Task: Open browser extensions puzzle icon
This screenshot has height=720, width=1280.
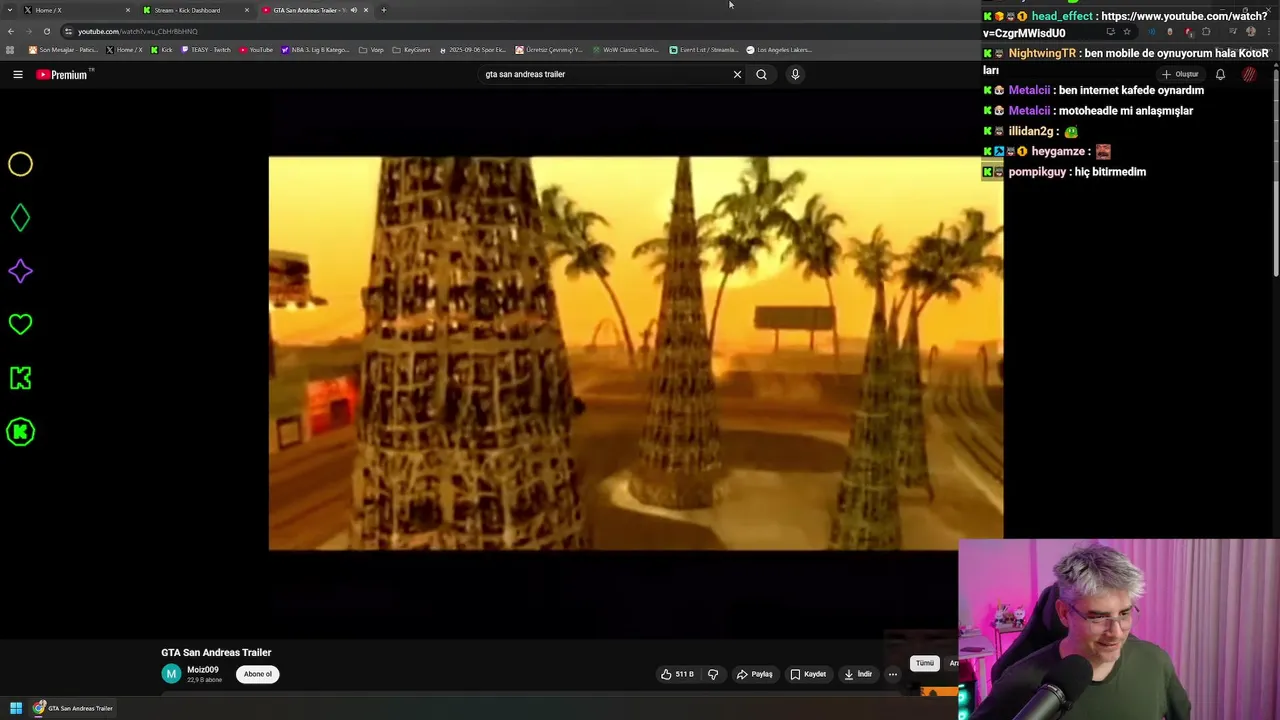Action: (1205, 31)
